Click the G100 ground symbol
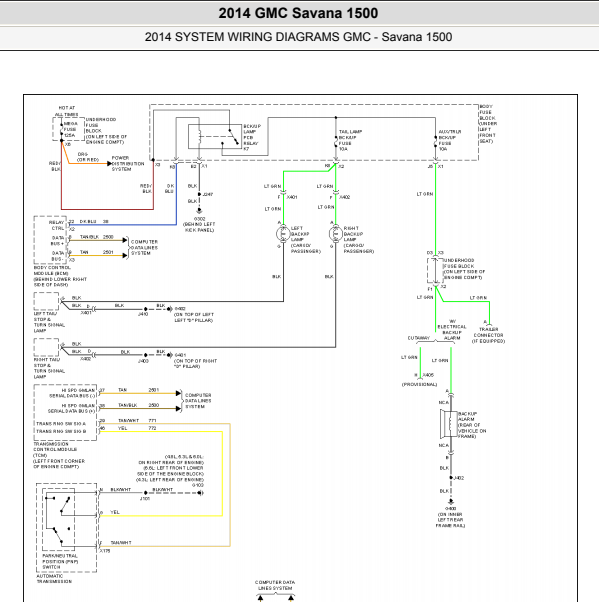The height and width of the screenshot is (602, 599). (200, 493)
